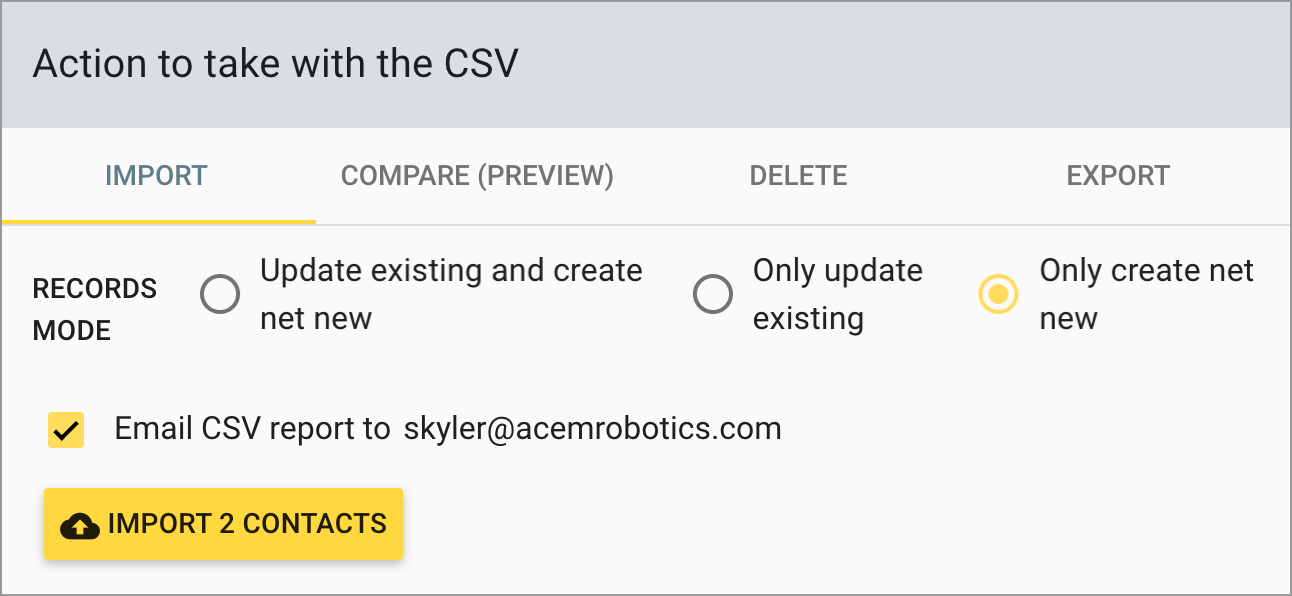The width and height of the screenshot is (1292, 596).
Task: Click the word CONTACTS on the import button
Action: point(314,524)
